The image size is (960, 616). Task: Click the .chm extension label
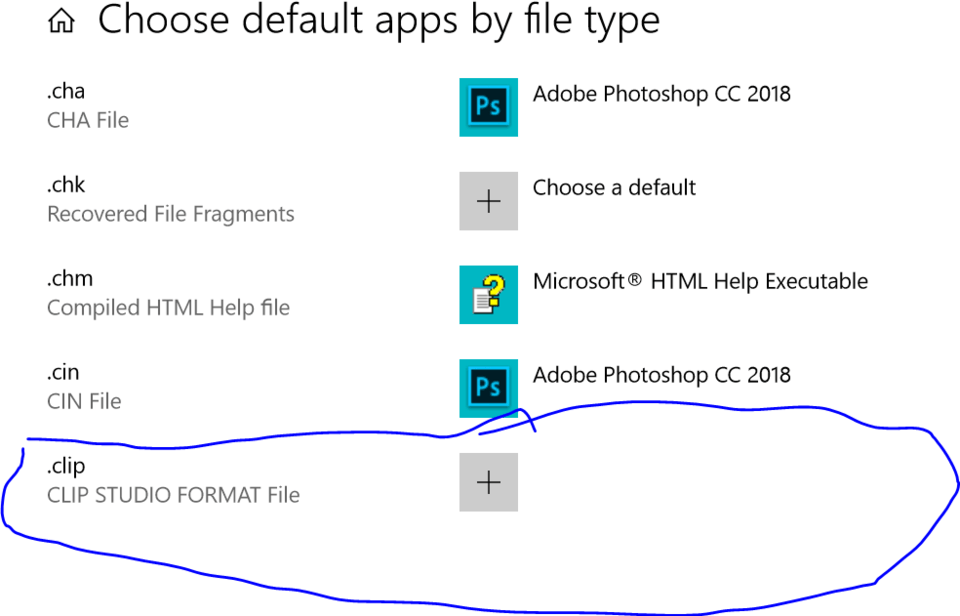[x=69, y=279]
